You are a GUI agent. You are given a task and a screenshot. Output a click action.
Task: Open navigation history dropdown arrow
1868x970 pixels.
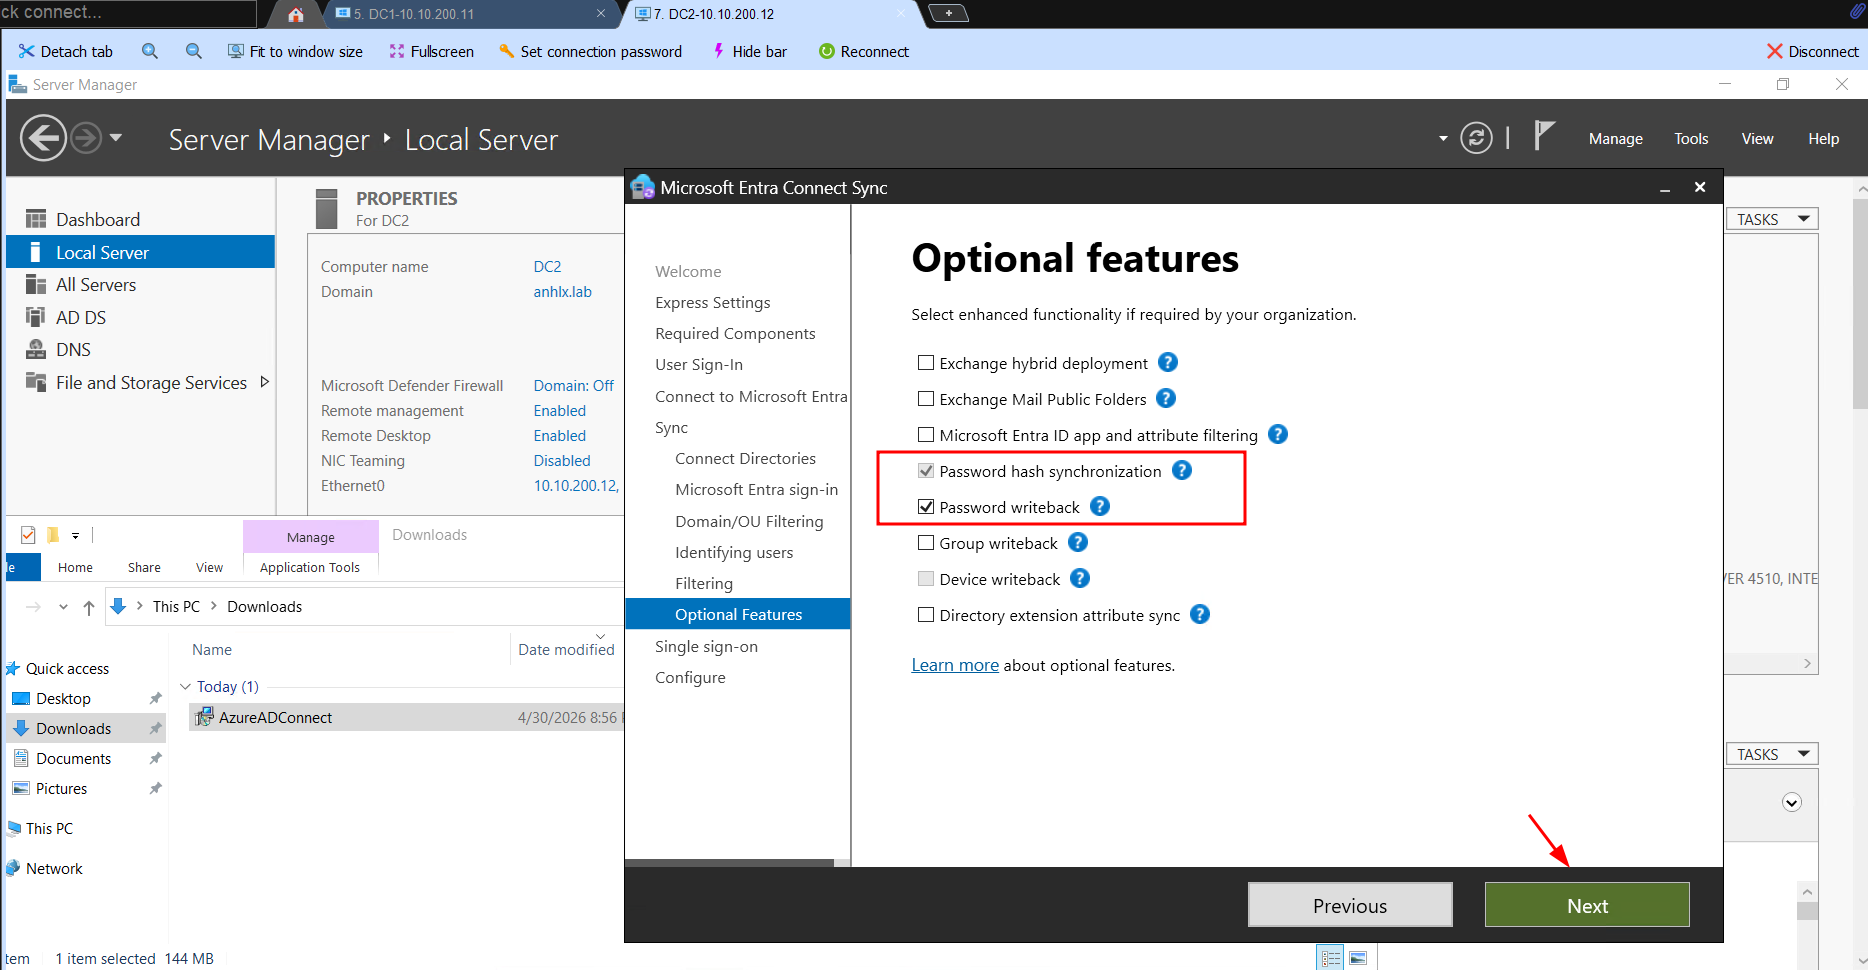116,138
